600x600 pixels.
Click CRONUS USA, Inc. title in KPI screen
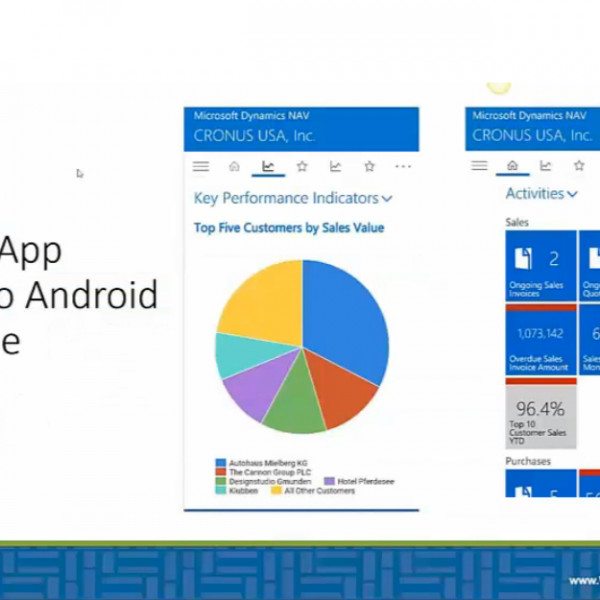(254, 135)
